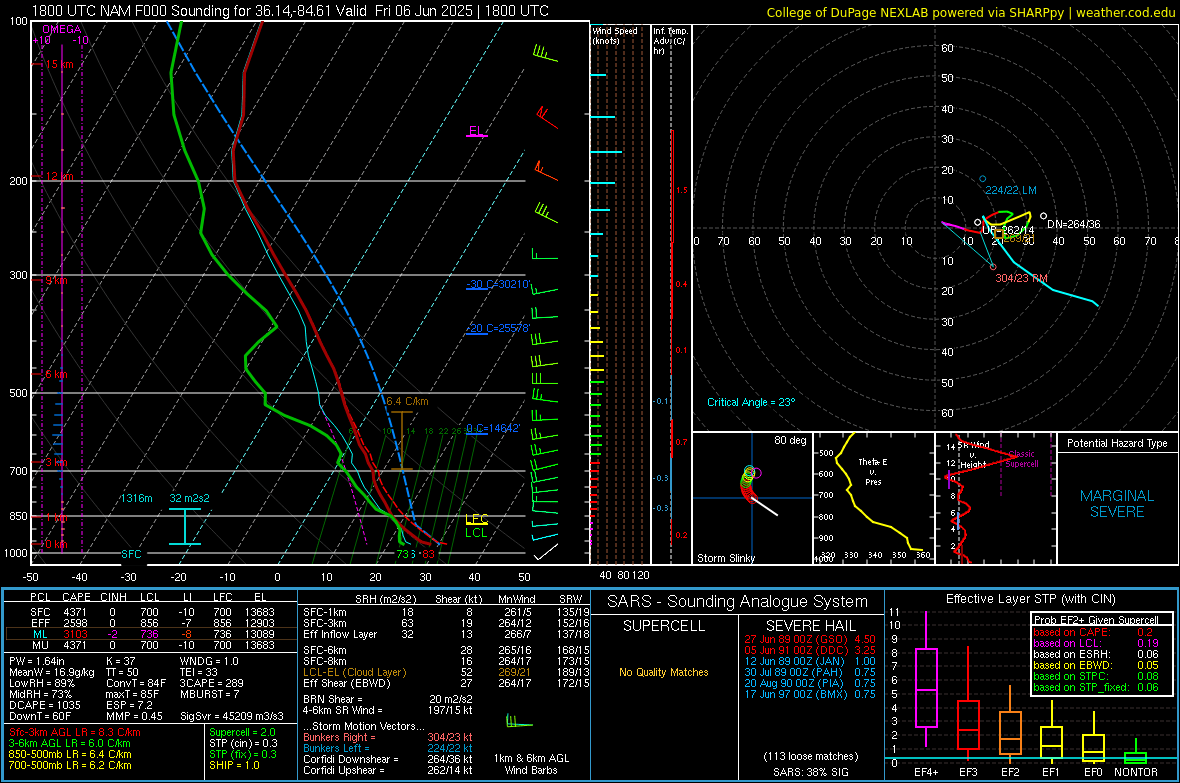Click the -30 C=30210' height label
The image size is (1180, 783).
point(498,285)
